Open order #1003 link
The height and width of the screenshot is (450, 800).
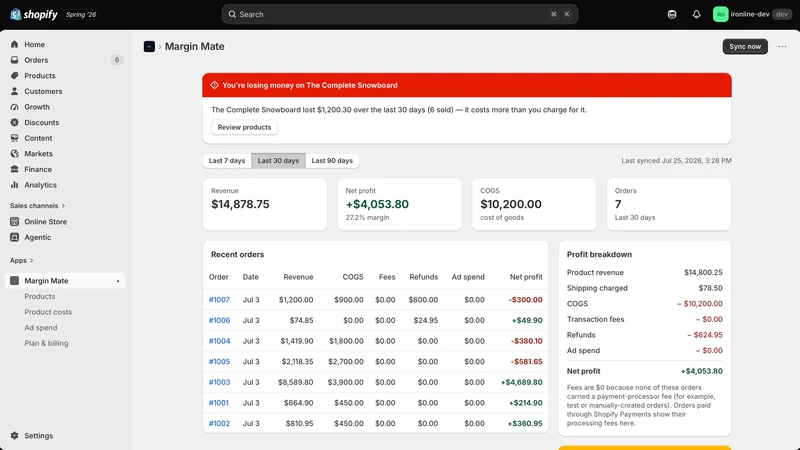tap(219, 382)
